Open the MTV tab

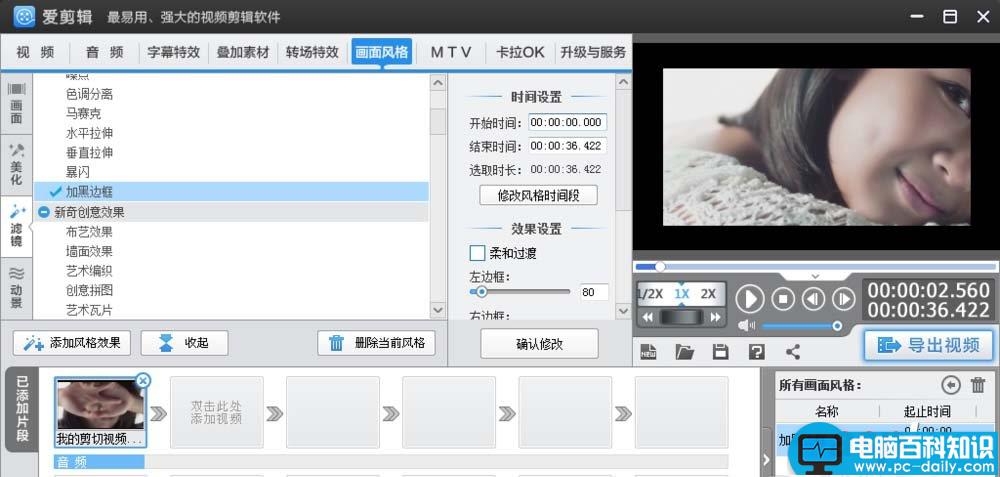coord(451,52)
